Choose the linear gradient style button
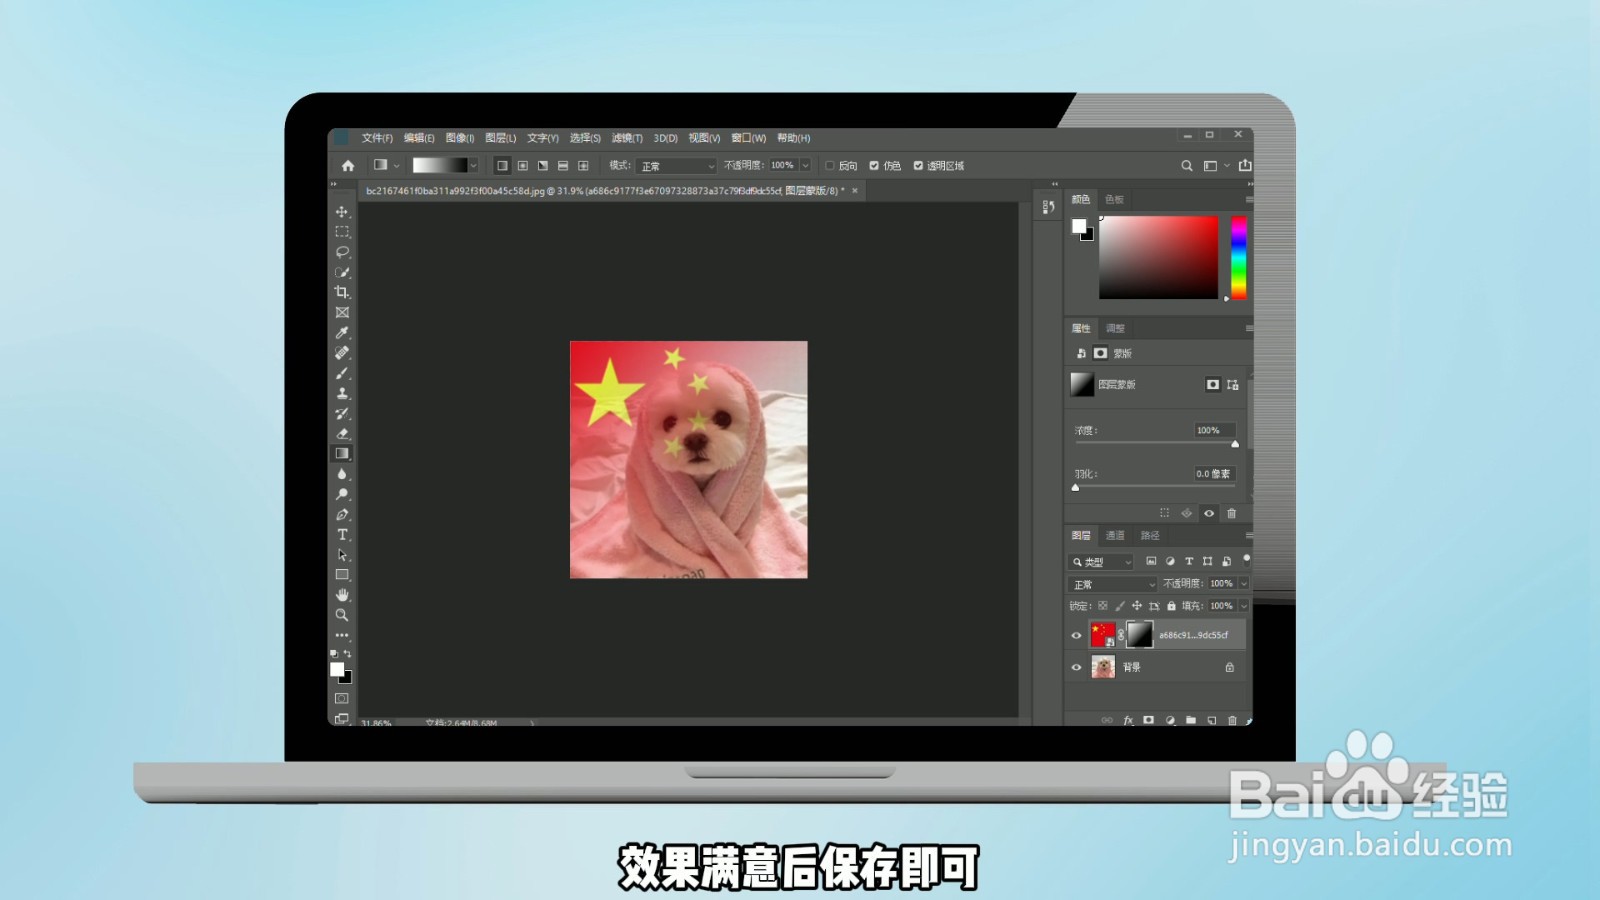Screen dimensions: 1600x900 point(502,166)
